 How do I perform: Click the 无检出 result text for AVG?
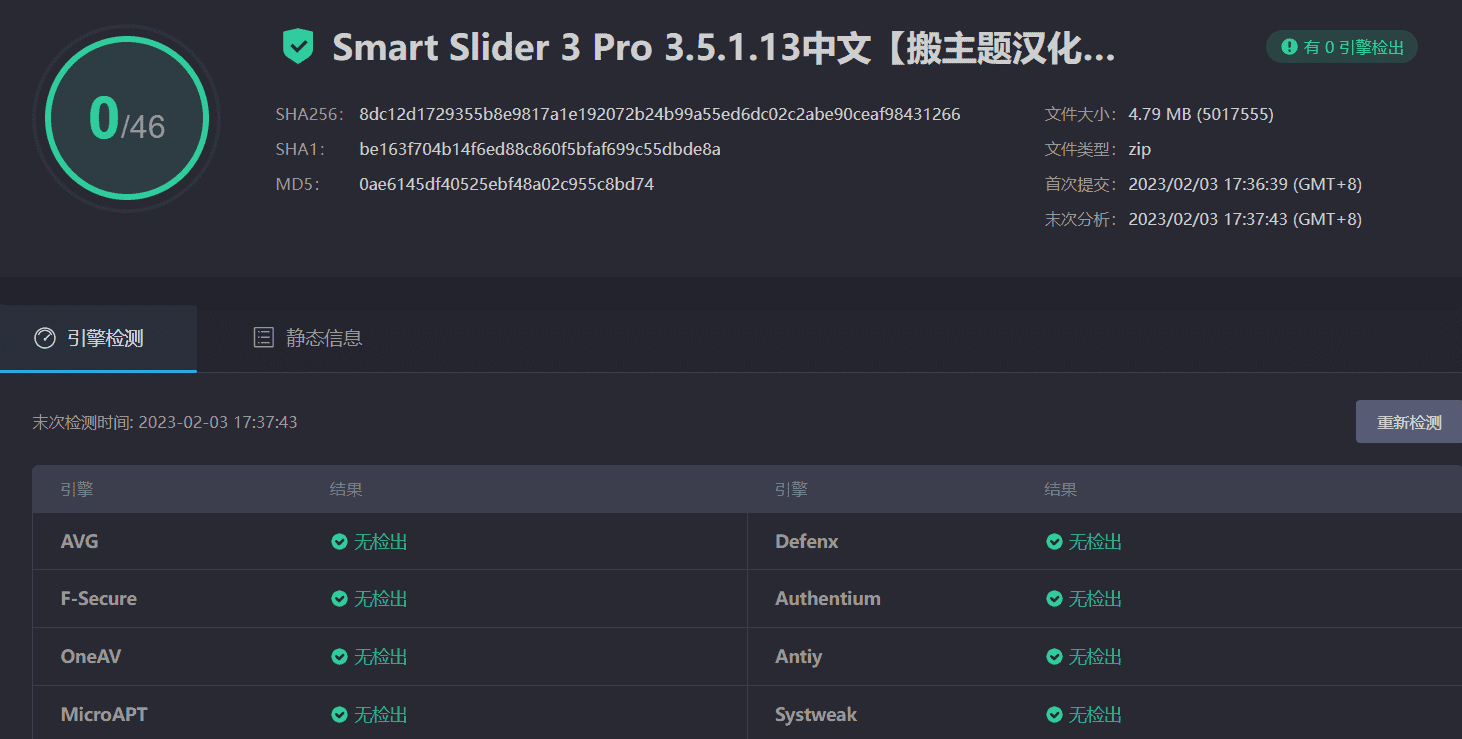click(381, 542)
